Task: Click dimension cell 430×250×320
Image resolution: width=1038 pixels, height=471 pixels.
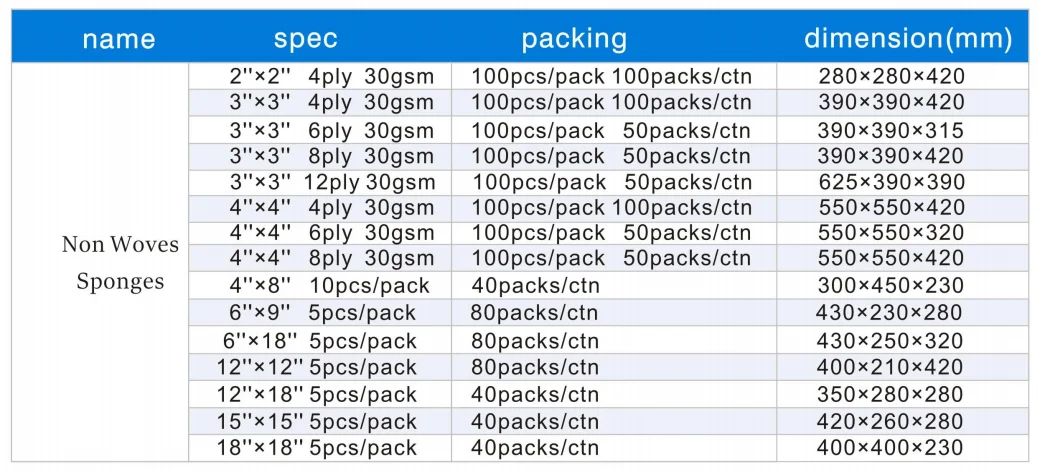Action: point(891,341)
